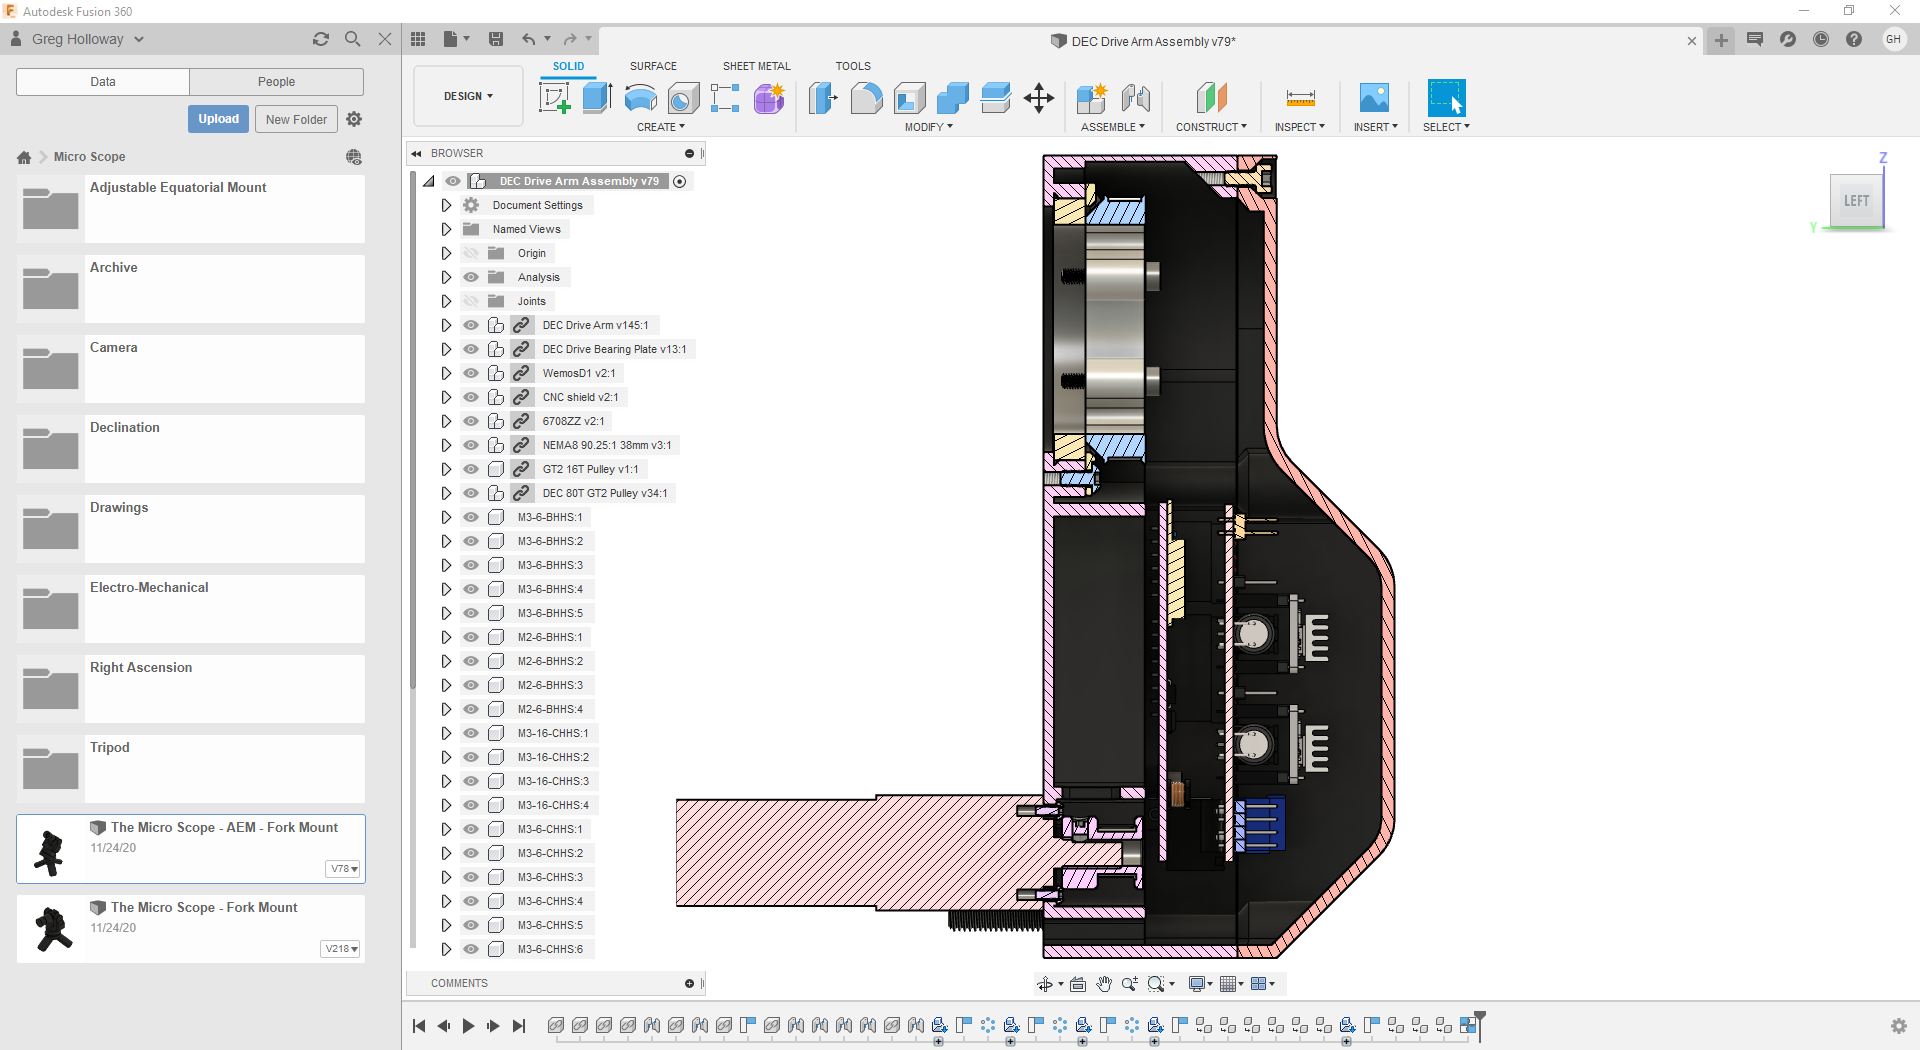Click the Fillet tool in Modify

pos(866,98)
